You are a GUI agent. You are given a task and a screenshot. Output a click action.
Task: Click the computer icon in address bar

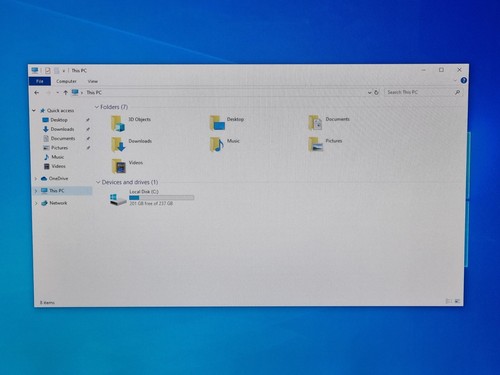75,92
